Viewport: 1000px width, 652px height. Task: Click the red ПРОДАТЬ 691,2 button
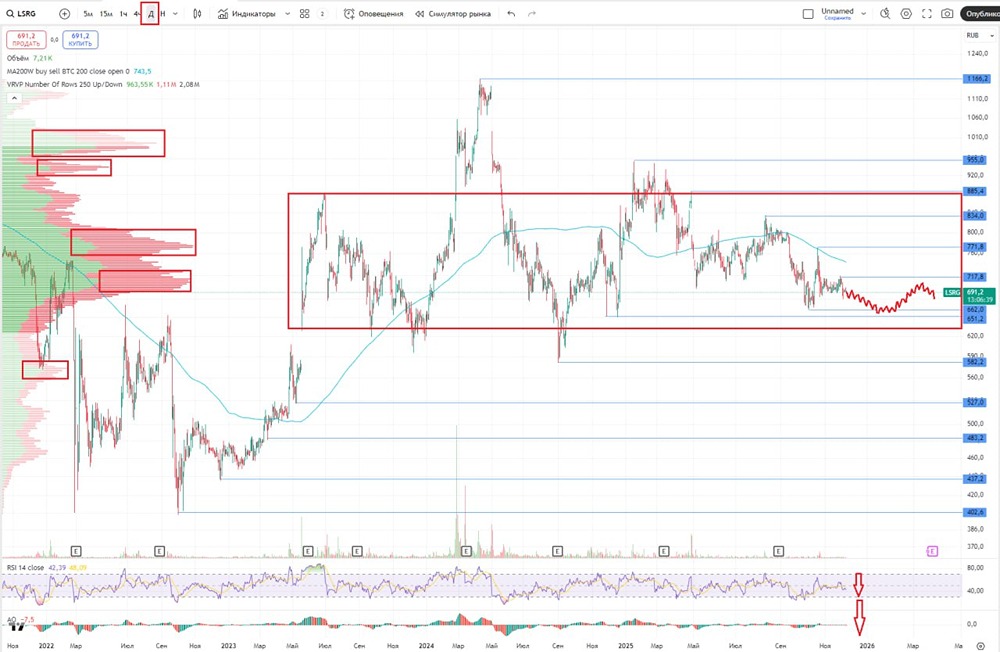26,40
